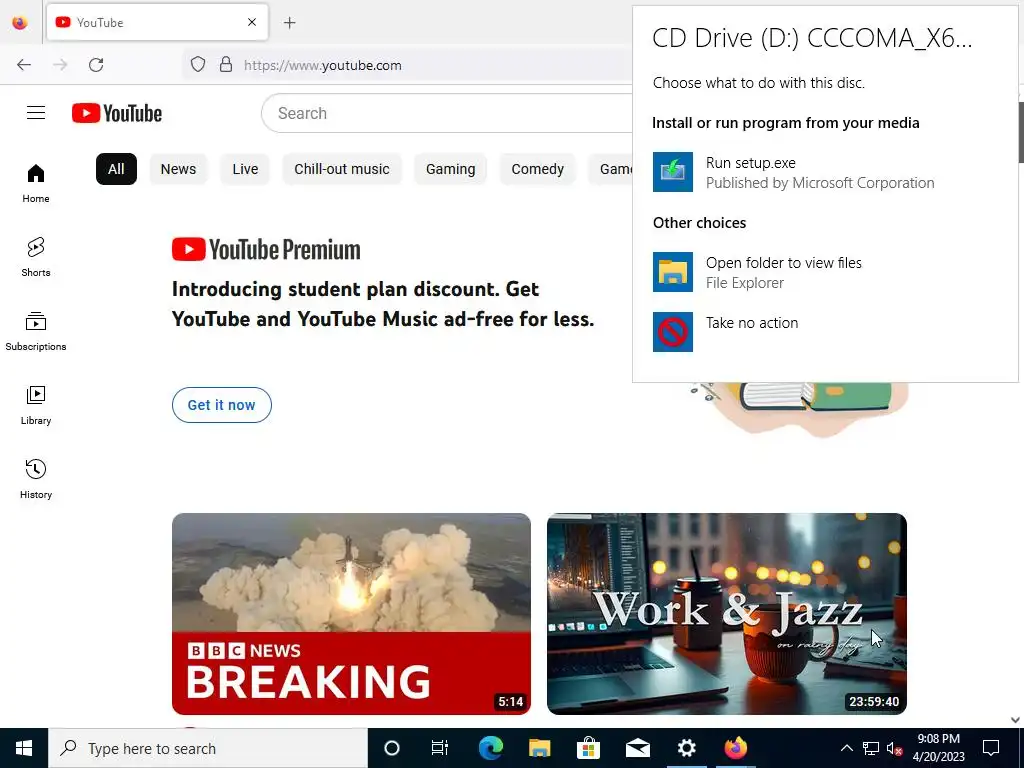Image resolution: width=1024 pixels, height=768 pixels.
Task: Open the BBC News Breaking video thumbnail
Action: [351, 614]
